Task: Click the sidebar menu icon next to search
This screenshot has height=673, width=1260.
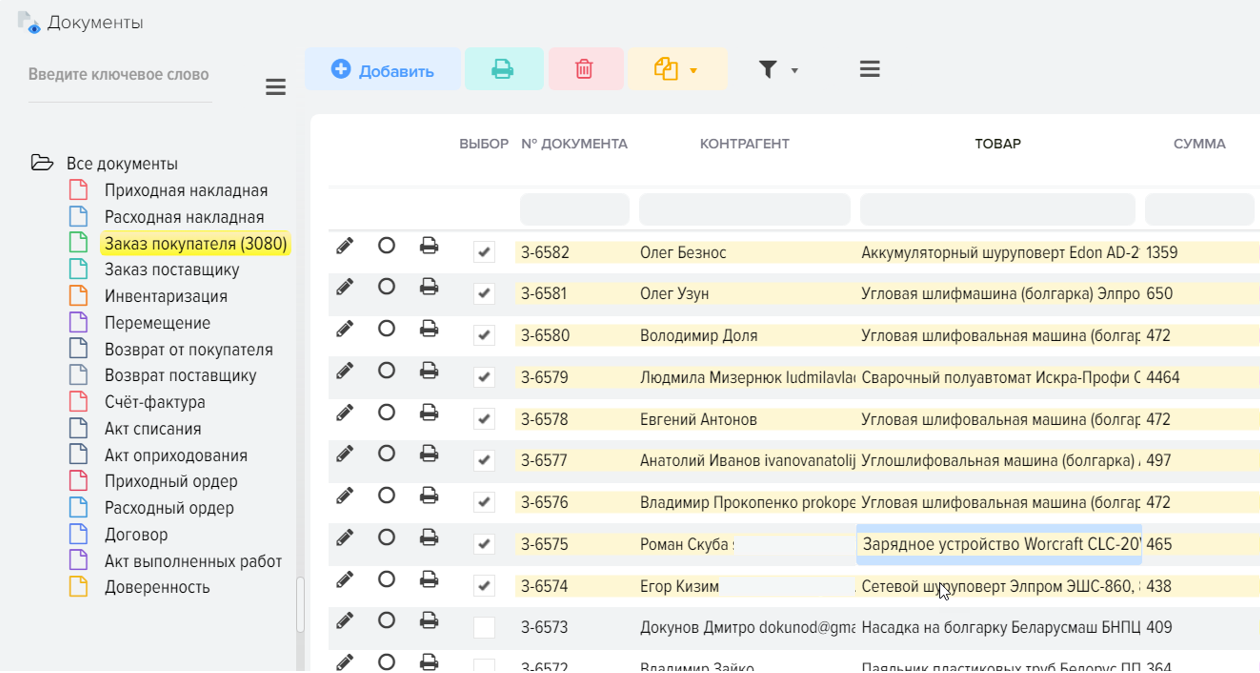Action: (276, 88)
